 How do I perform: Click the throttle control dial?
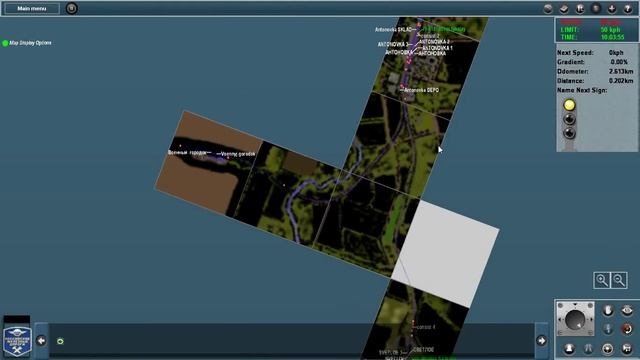576,319
